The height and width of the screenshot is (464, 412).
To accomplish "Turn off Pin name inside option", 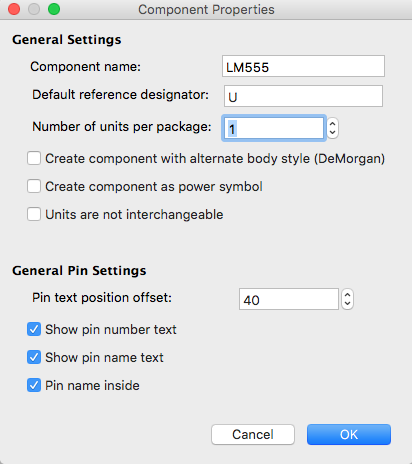I will coord(34,385).
